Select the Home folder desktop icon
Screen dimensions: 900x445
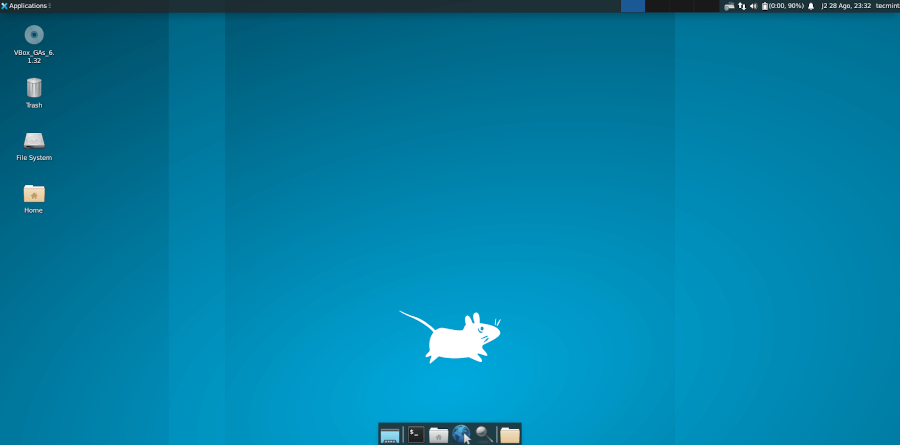tap(34, 194)
